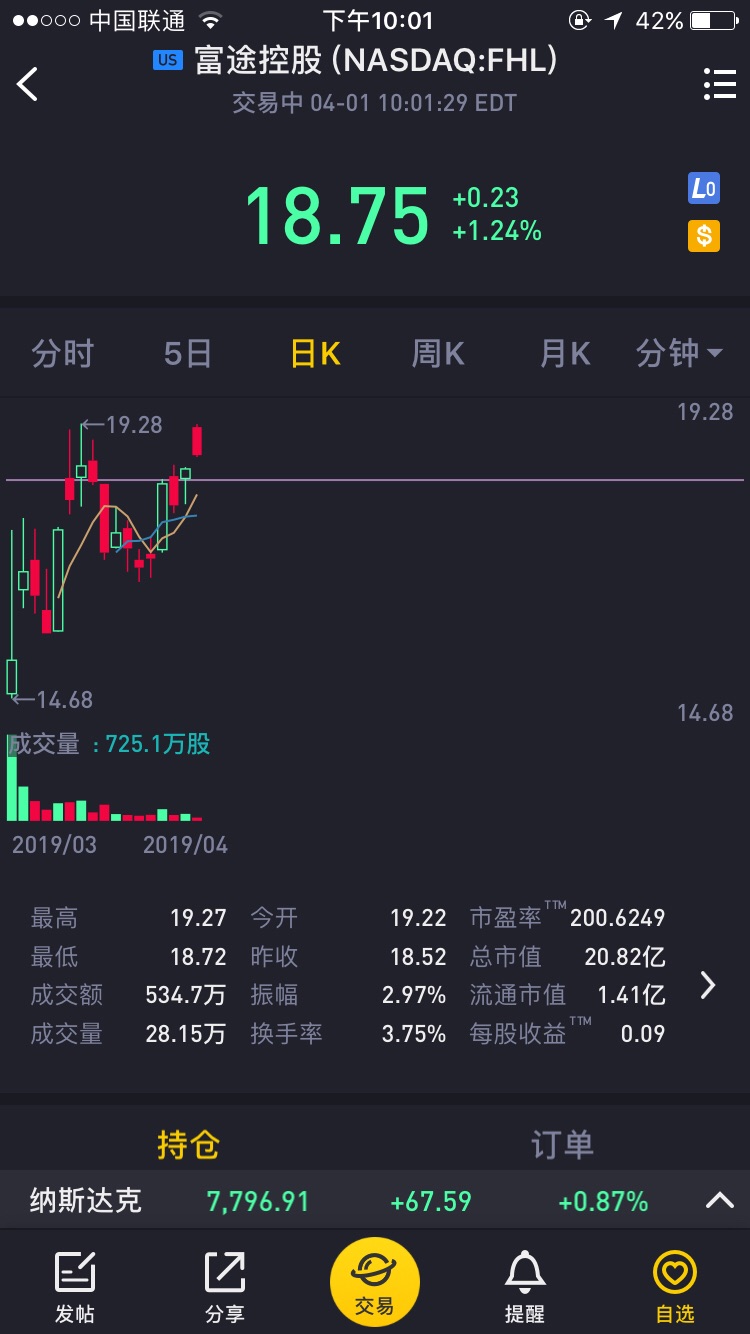Image resolution: width=750 pixels, height=1334 pixels.
Task: Select the 周K weekly chart tab
Action: 438,353
